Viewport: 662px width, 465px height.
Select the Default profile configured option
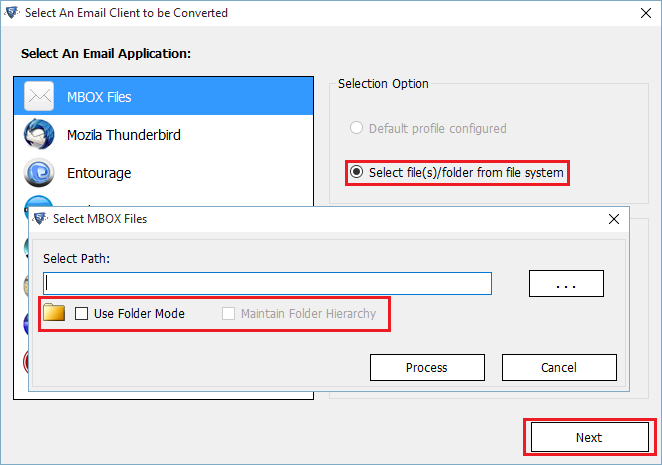356,128
